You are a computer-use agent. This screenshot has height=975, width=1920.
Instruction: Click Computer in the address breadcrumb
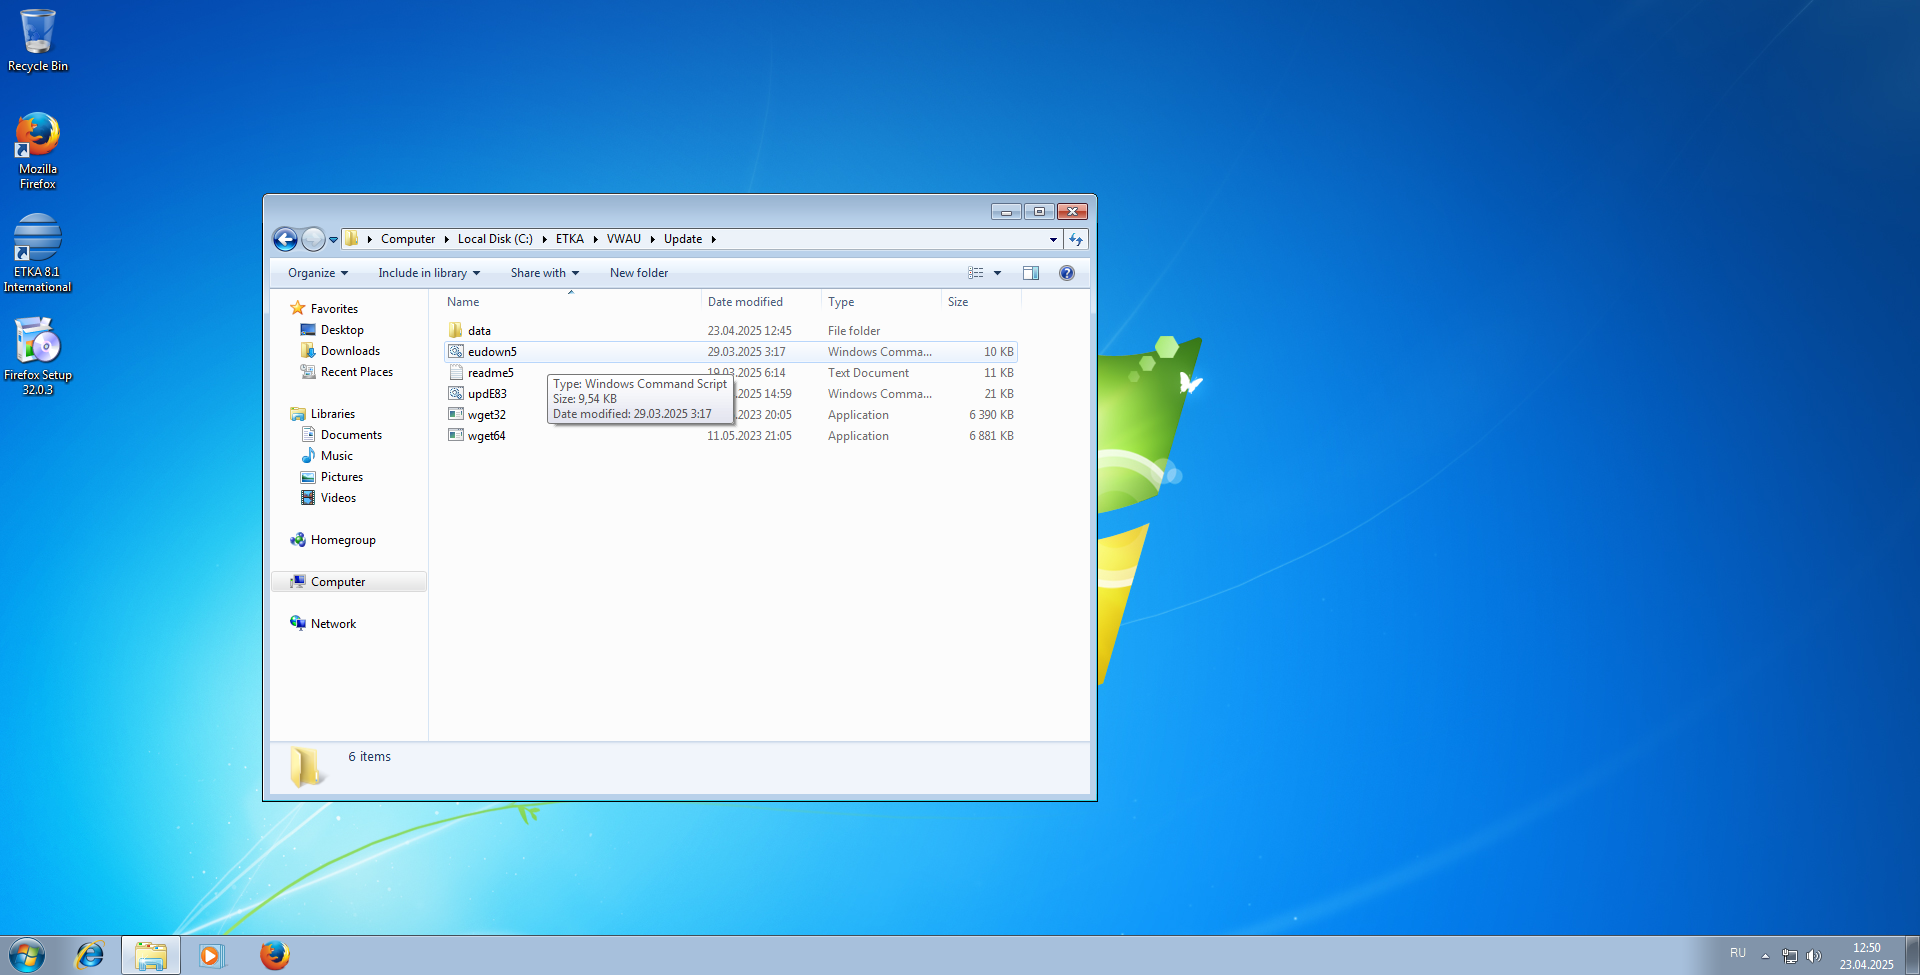[x=408, y=239]
